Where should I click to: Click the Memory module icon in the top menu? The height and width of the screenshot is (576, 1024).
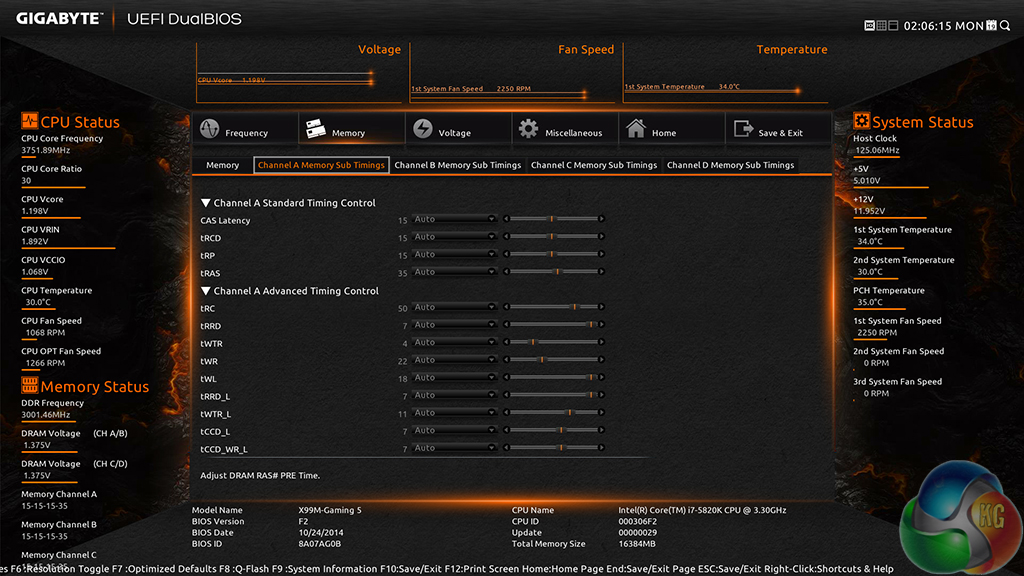coord(316,128)
